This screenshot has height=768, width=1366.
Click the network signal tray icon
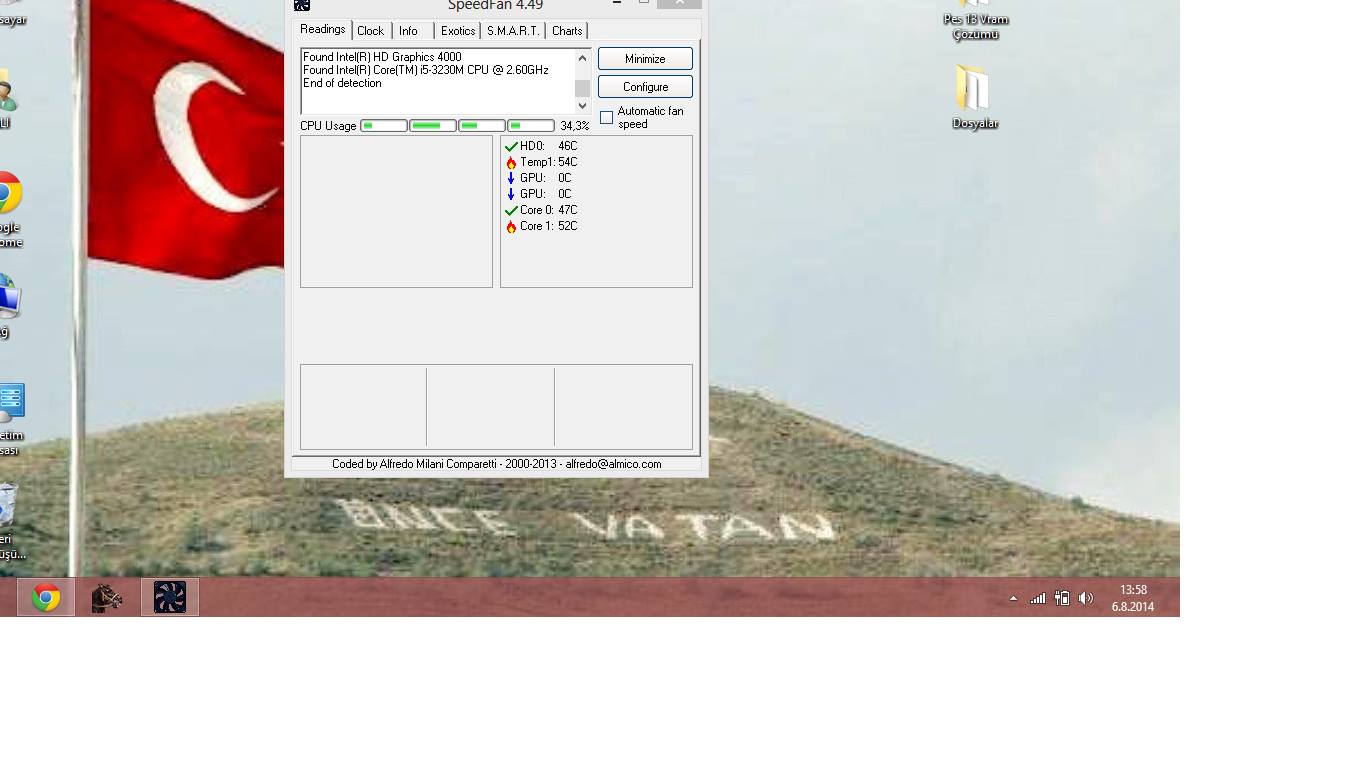pyautogui.click(x=1038, y=599)
